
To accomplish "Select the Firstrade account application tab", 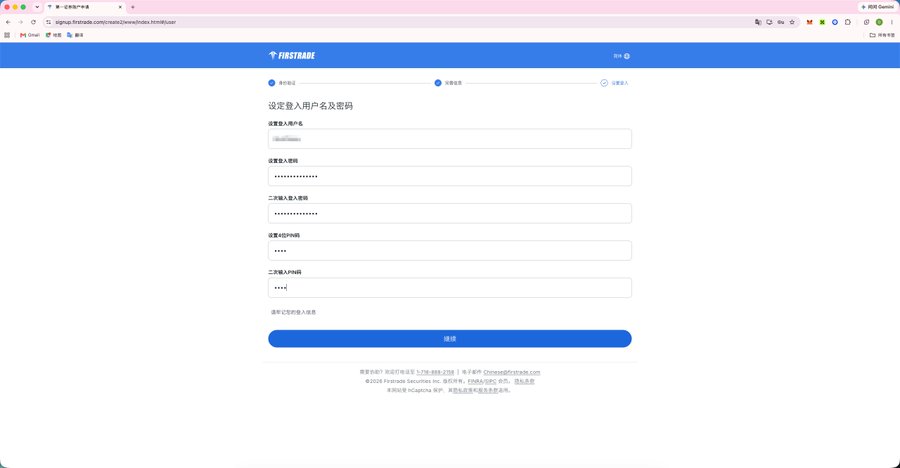I will (x=85, y=7).
